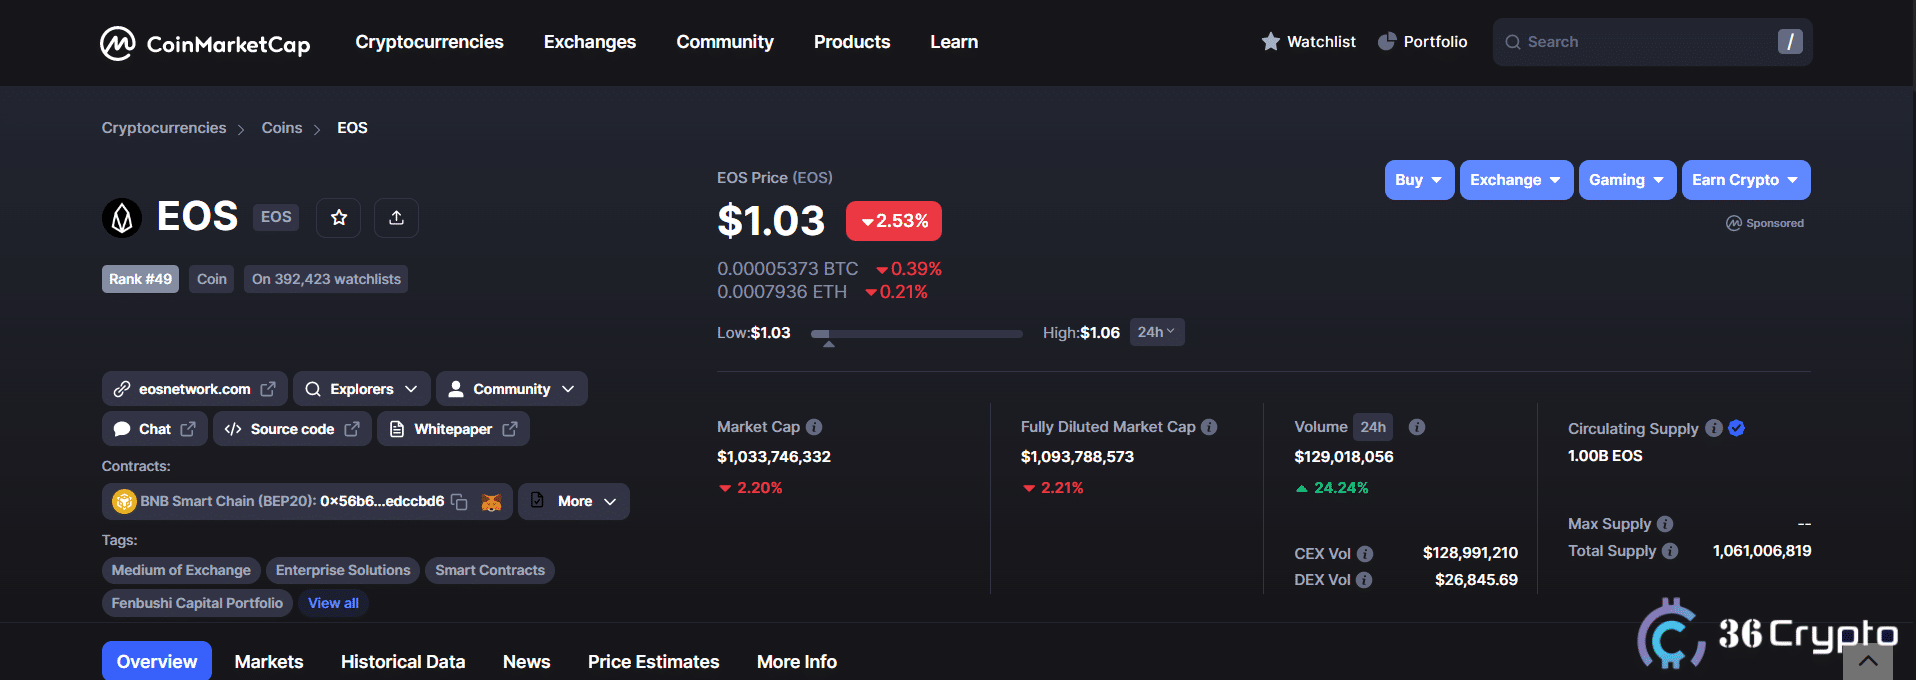Click the EOS coin logo
The image size is (1916, 680).
point(122,217)
